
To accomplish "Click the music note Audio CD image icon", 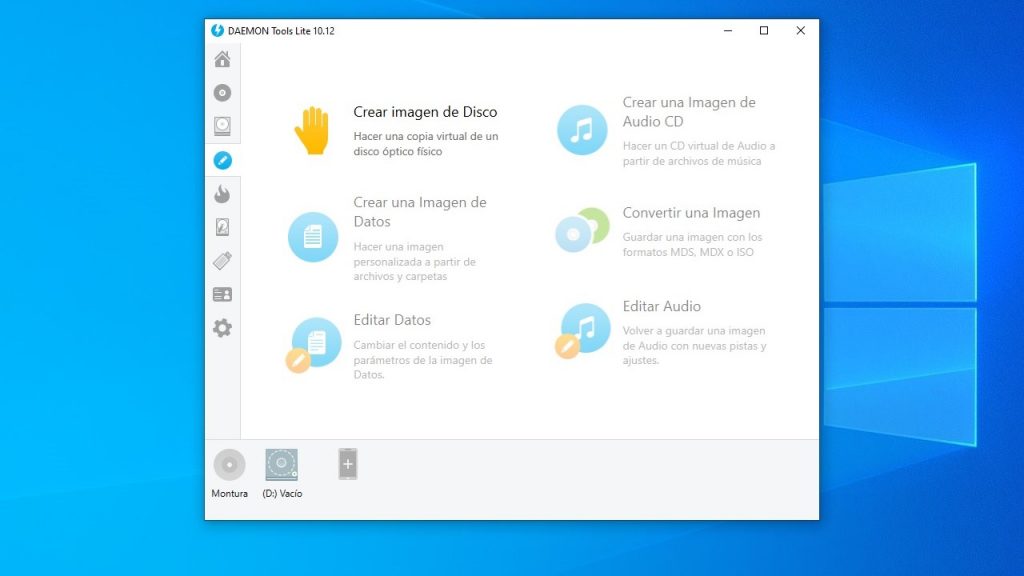I will tap(582, 130).
